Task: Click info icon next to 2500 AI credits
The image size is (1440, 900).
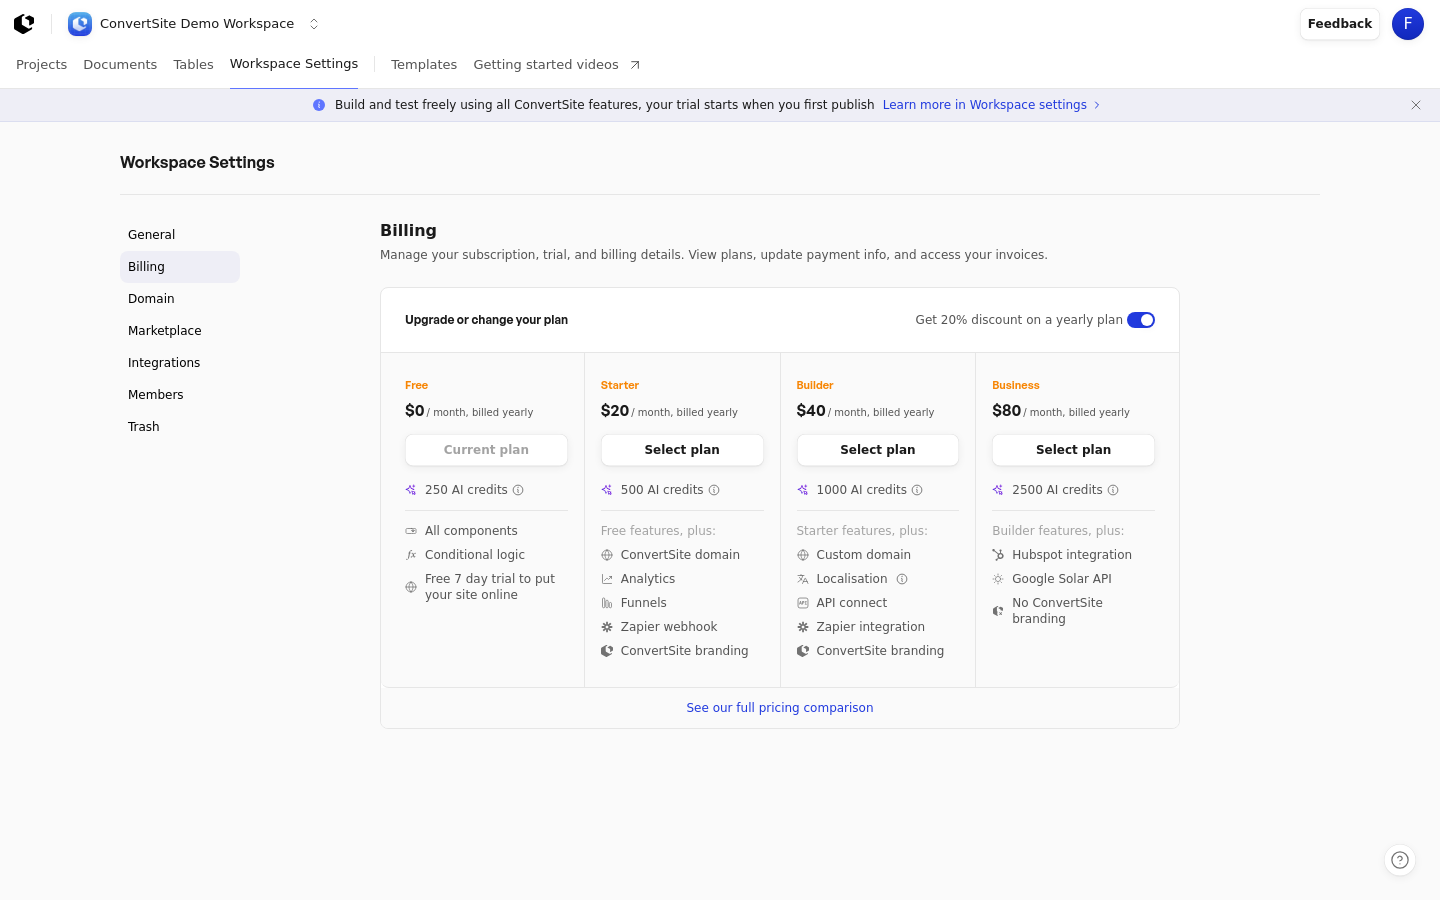Action: (x=1113, y=490)
